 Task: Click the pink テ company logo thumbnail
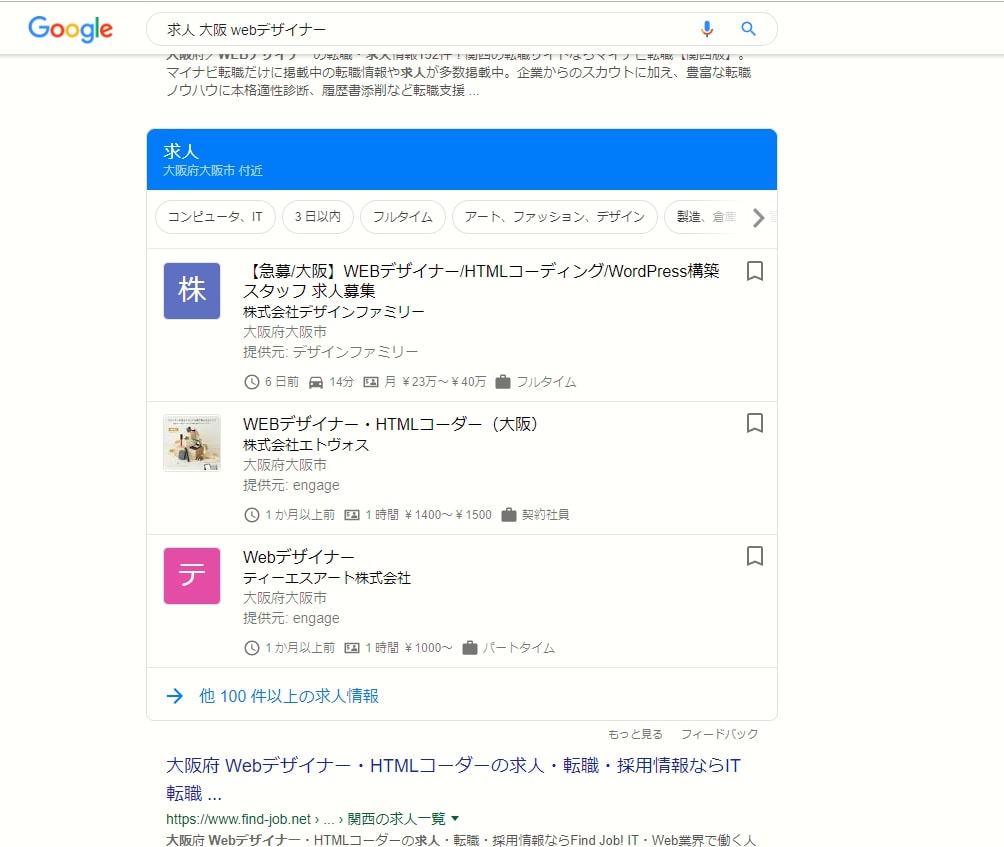click(x=192, y=576)
